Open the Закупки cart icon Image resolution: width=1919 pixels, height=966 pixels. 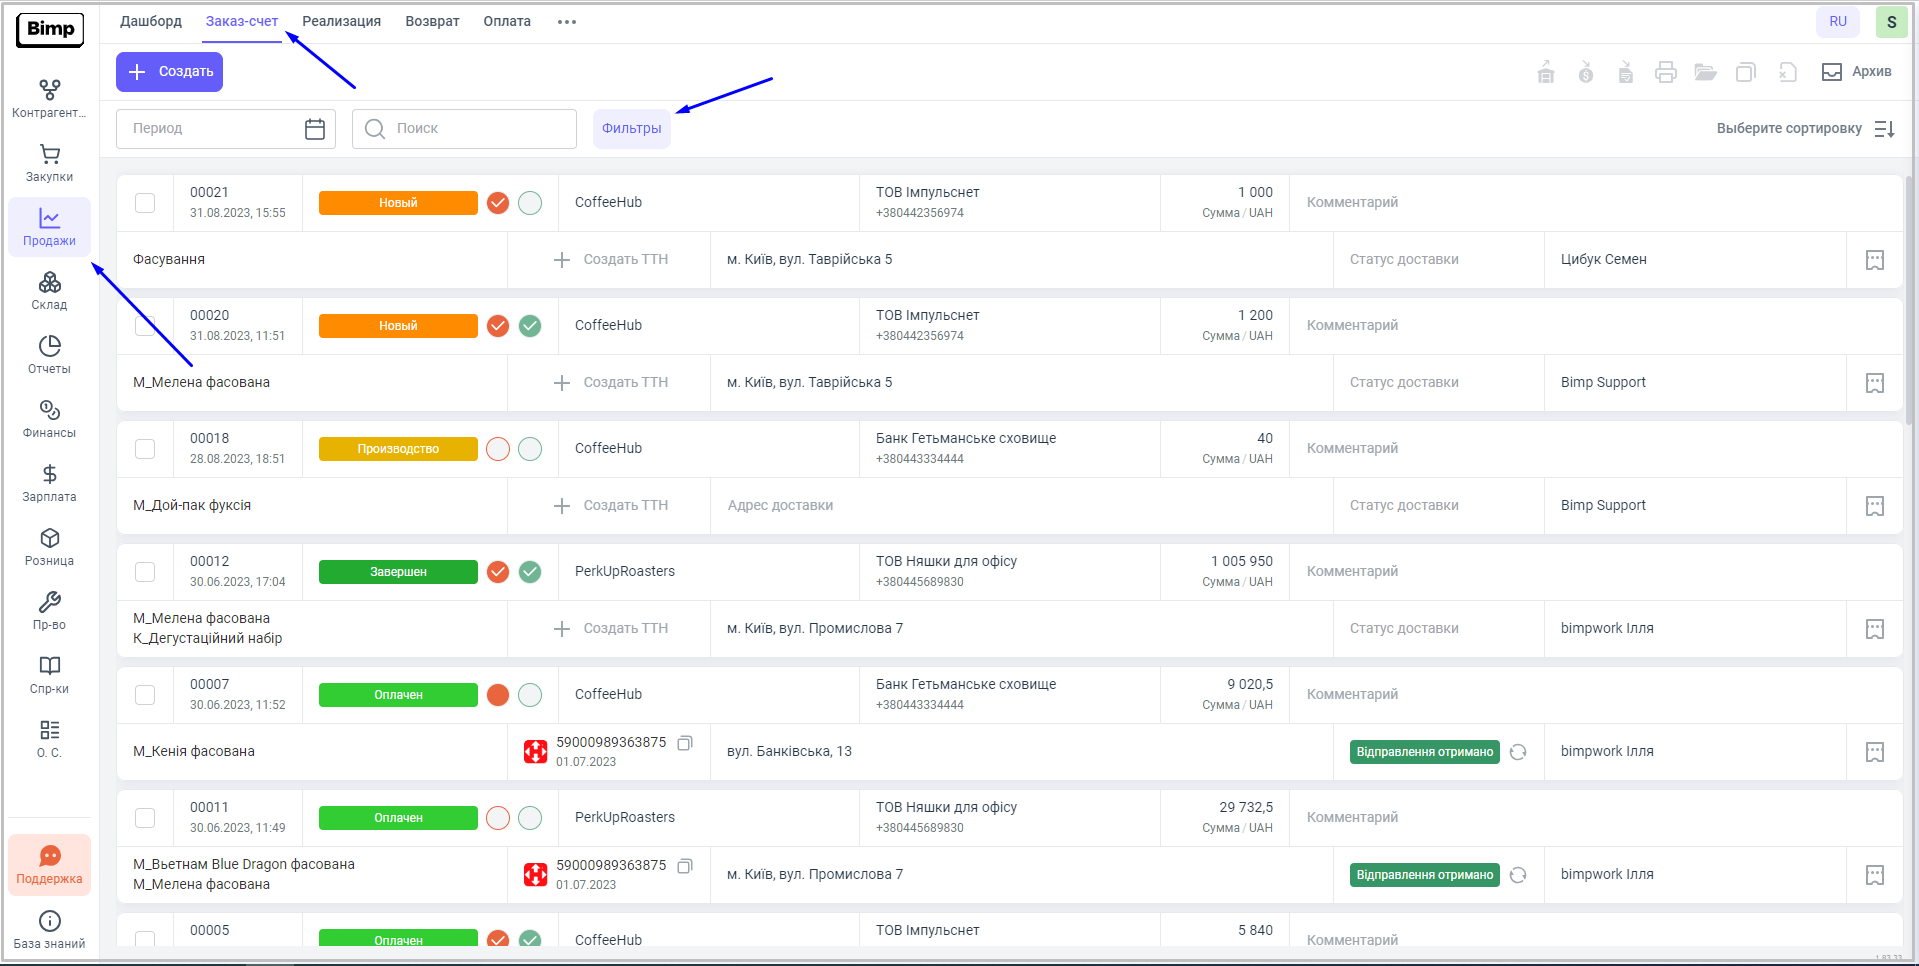(x=49, y=163)
